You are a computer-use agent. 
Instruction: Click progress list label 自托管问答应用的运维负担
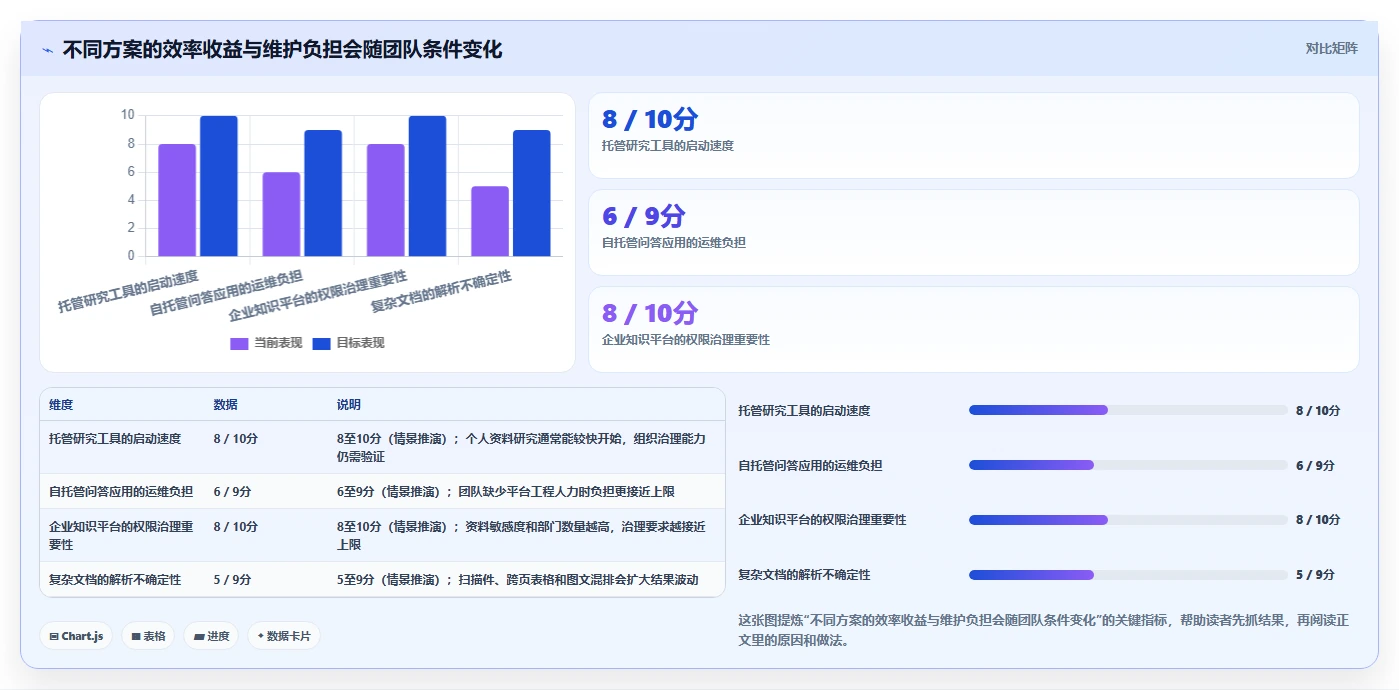(810, 465)
